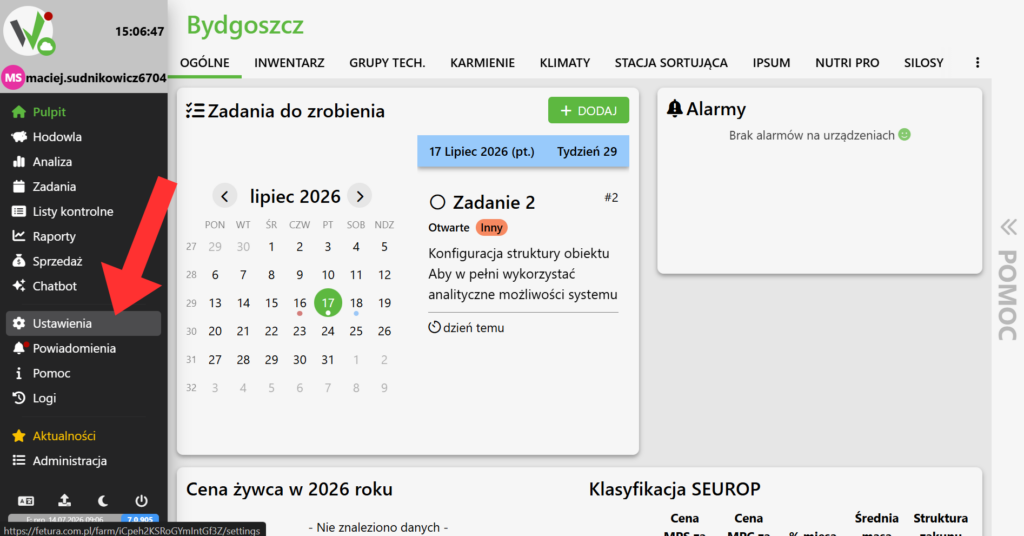The height and width of the screenshot is (536, 1024).
Task: Click the 'Klasyfikacja SEUROP' heading
Action: pos(674,489)
